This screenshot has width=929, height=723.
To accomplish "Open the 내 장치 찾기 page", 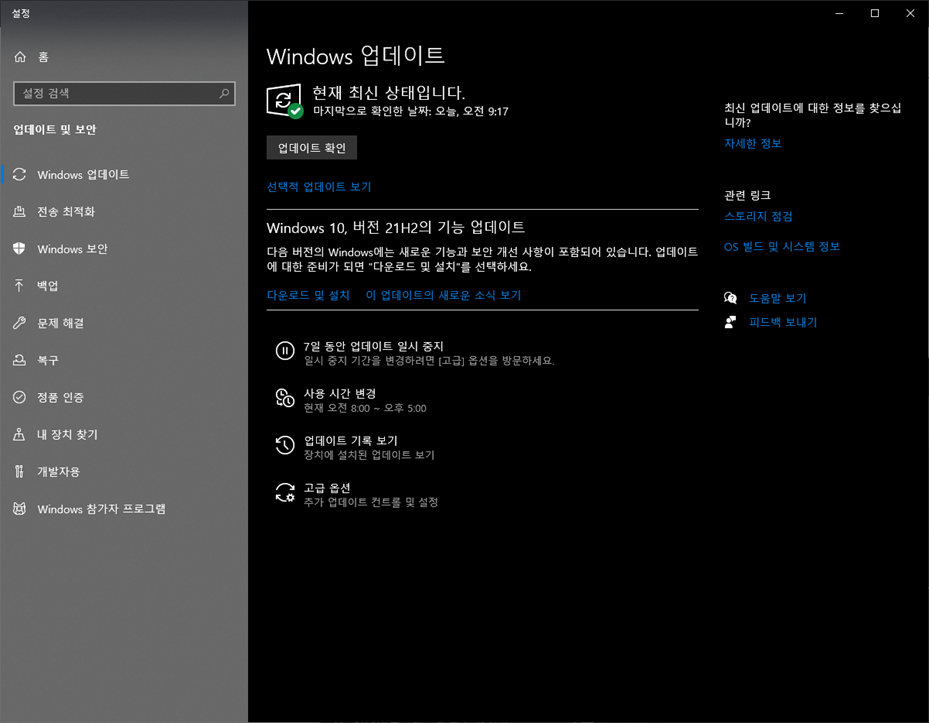I will (x=124, y=434).
